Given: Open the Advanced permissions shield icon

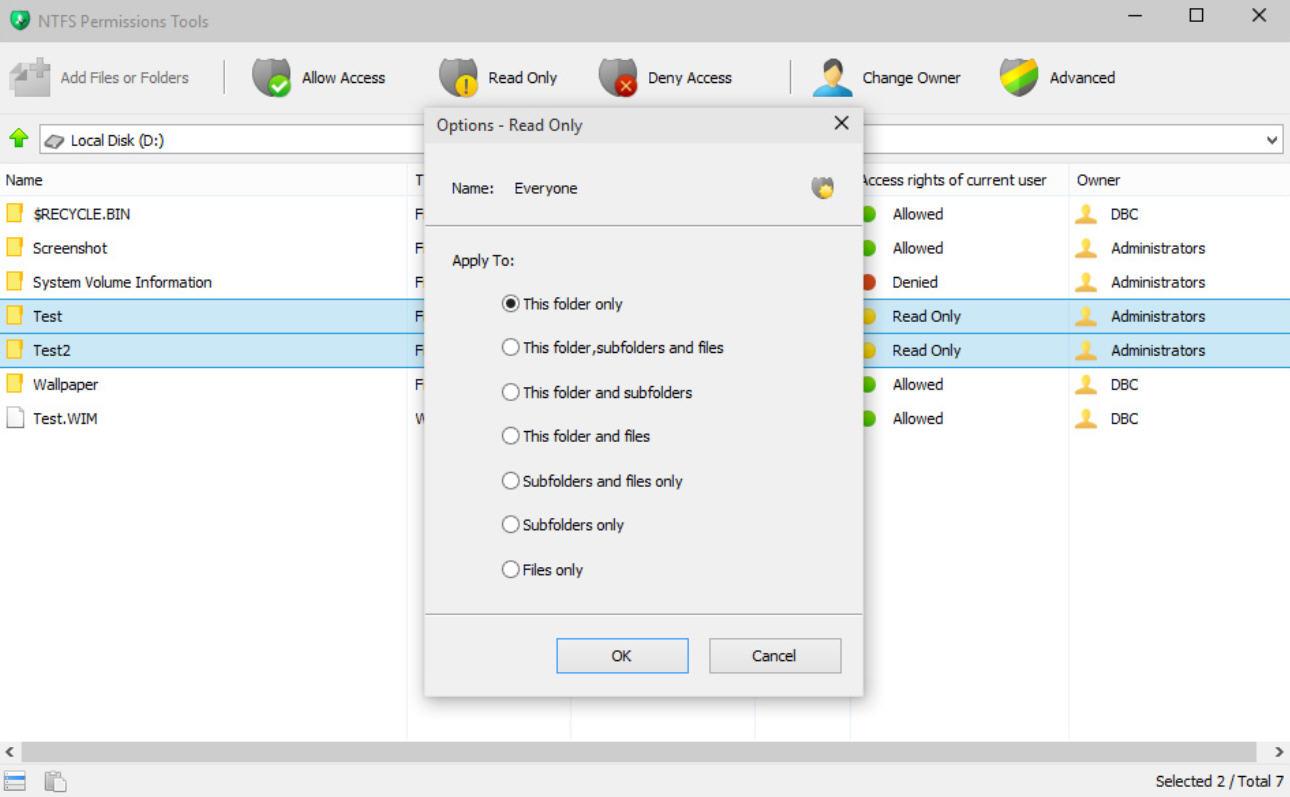Looking at the screenshot, I should 1019,78.
